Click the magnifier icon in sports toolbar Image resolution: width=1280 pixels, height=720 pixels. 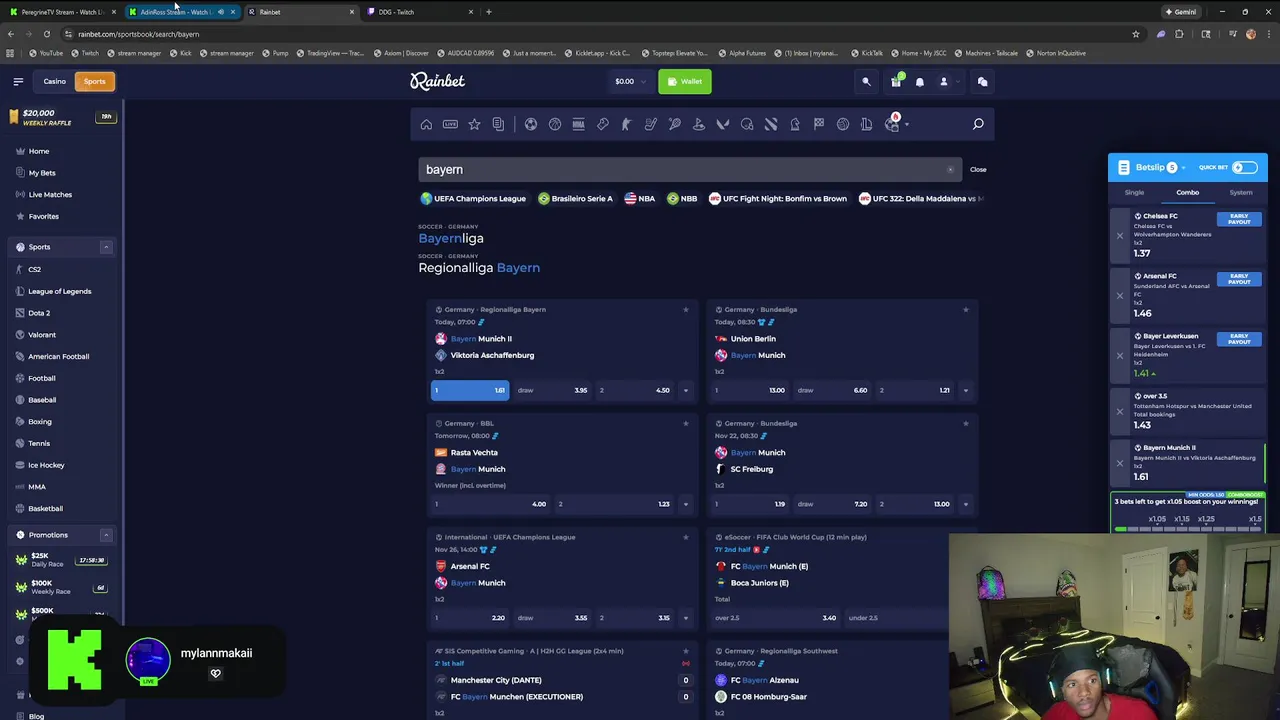pyautogui.click(x=978, y=124)
